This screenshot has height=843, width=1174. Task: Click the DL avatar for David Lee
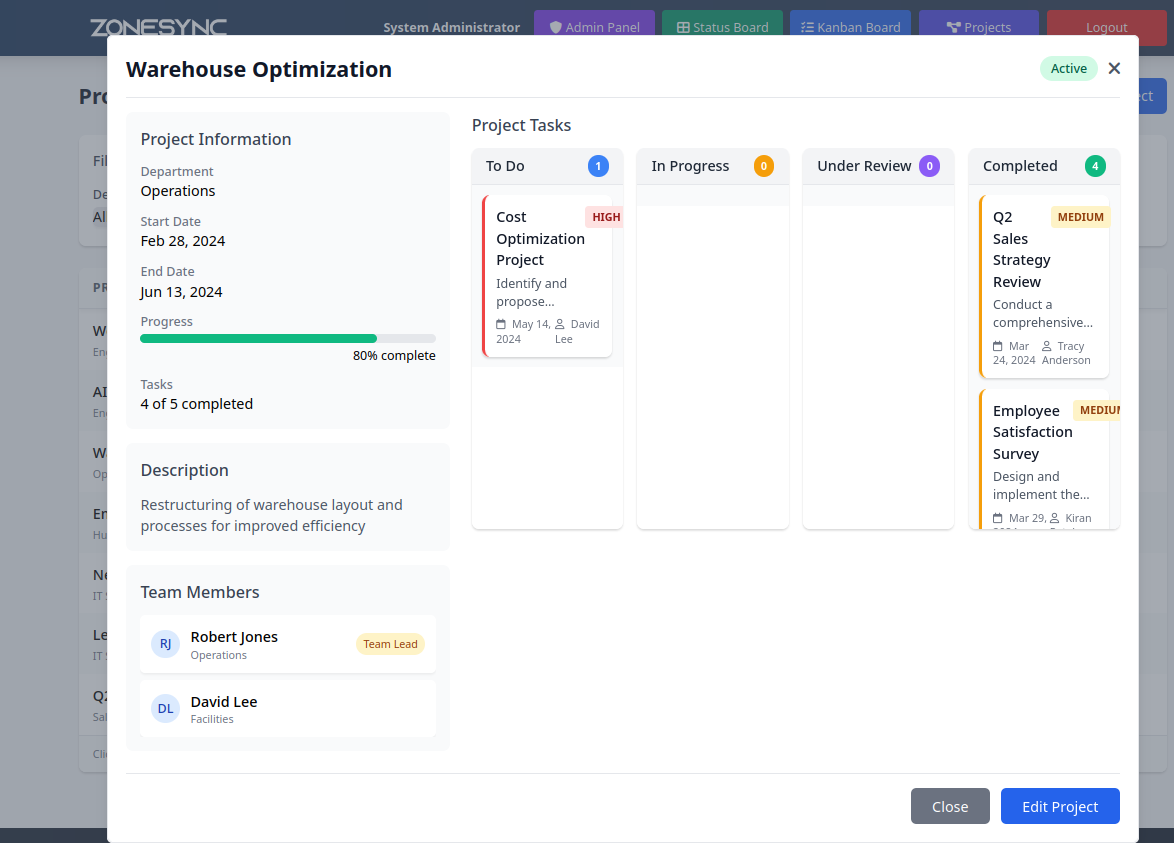pyautogui.click(x=165, y=708)
